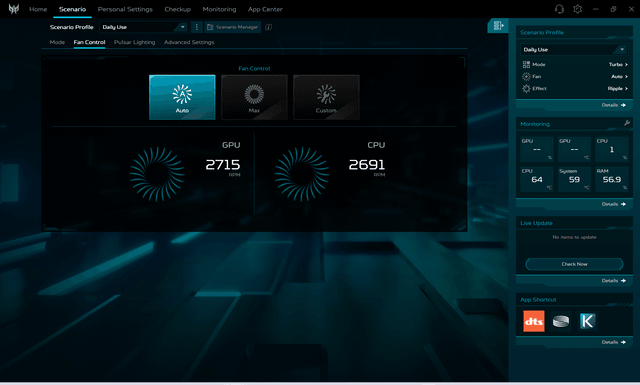The image size is (640, 385).
Task: Click the GPU temperature tile
Action: point(574,149)
